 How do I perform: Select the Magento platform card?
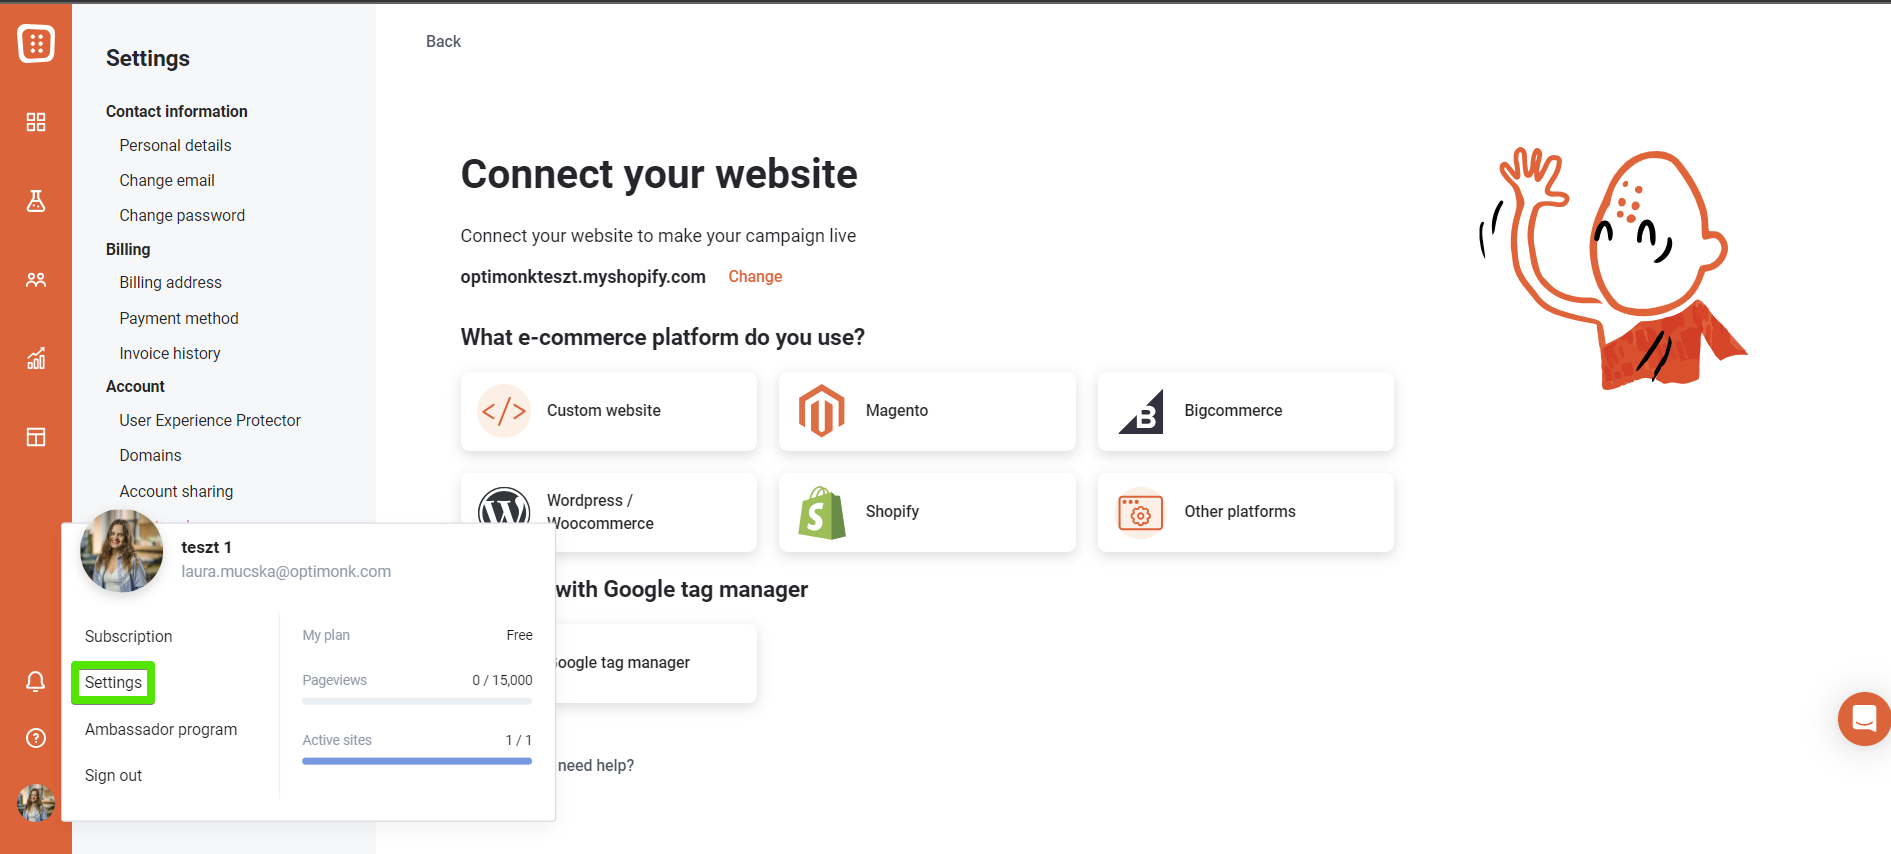coord(927,411)
